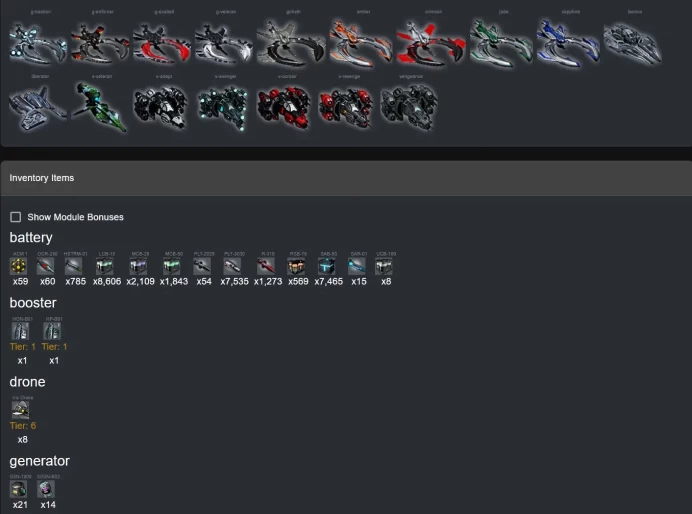Image resolution: width=692 pixels, height=514 pixels.
Task: Click the x8,606 battery count
Action: tap(107, 281)
